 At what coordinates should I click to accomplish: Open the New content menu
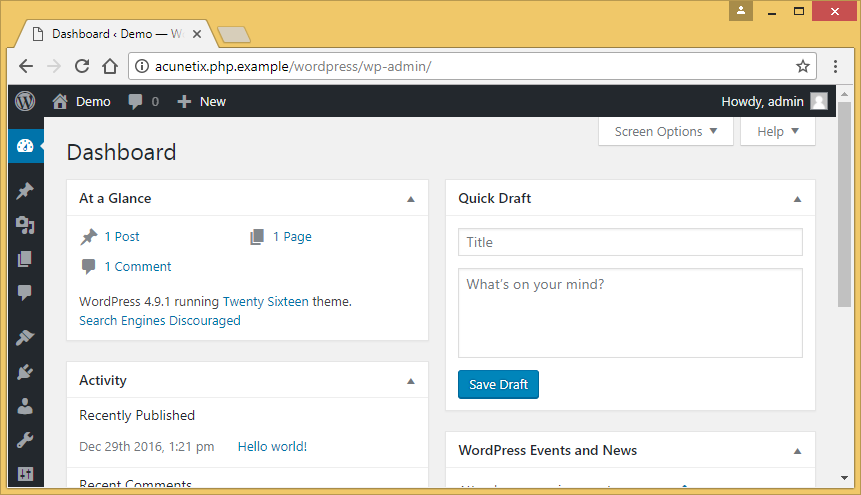click(x=202, y=102)
